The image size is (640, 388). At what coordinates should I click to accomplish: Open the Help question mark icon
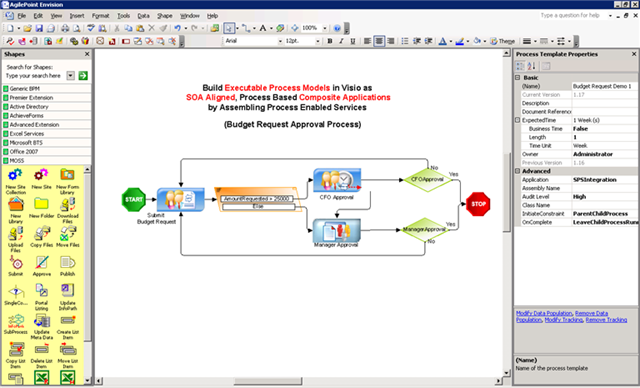coord(337,28)
